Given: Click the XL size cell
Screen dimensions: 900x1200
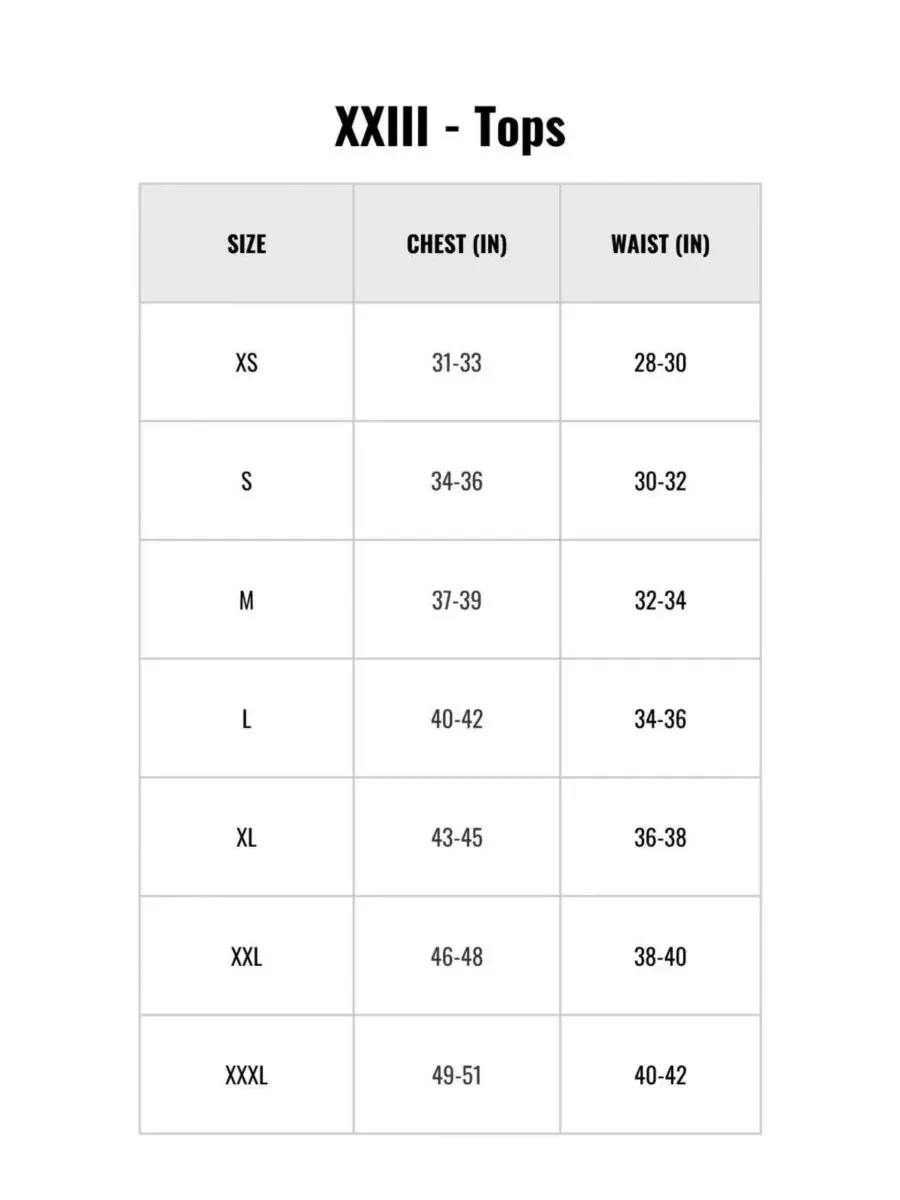Looking at the screenshot, I should (x=247, y=838).
